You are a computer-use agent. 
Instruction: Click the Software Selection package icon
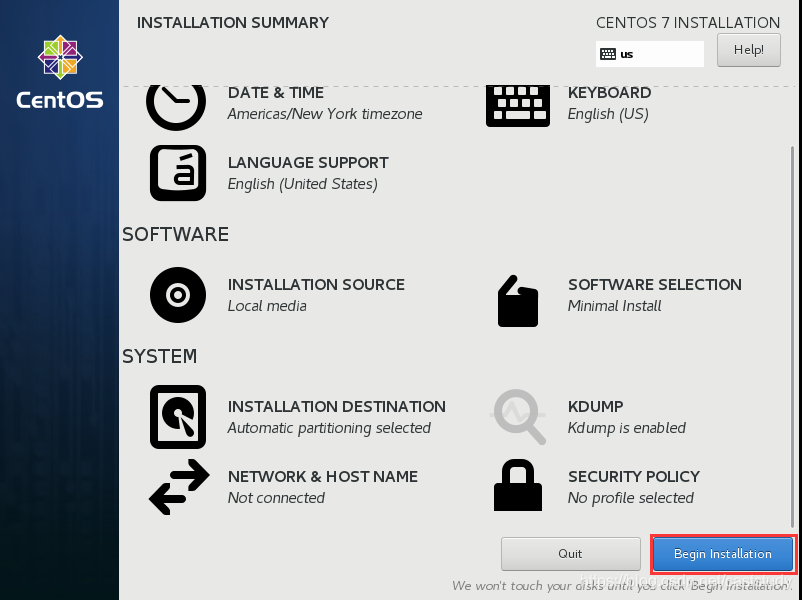pyautogui.click(x=518, y=301)
